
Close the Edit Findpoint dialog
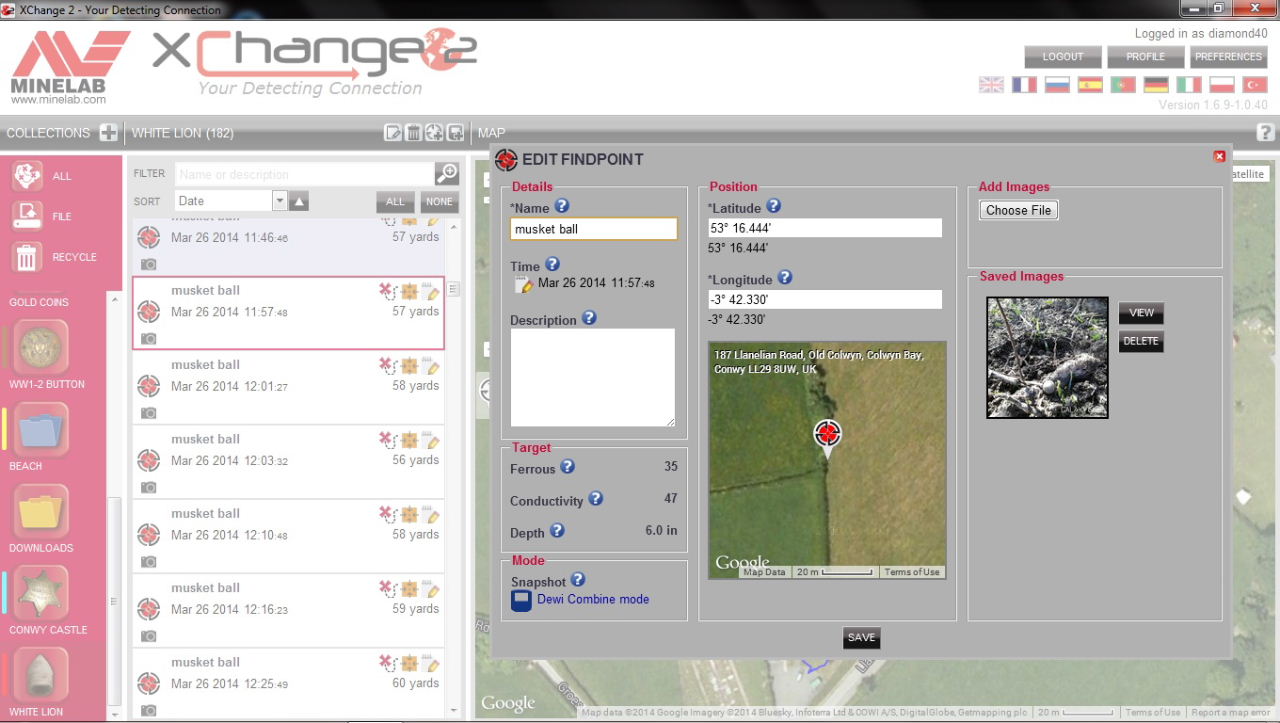point(1219,156)
